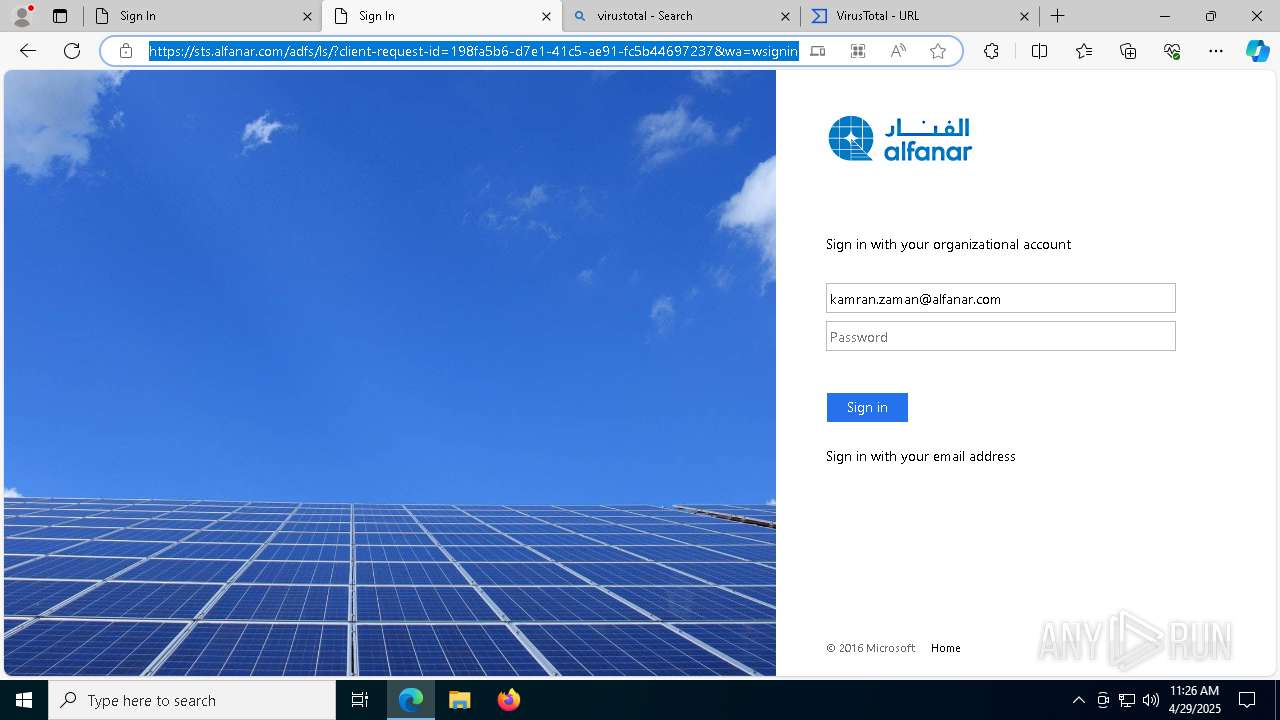Restore down the browser window
This screenshot has width=1280, height=720.
1211,16
